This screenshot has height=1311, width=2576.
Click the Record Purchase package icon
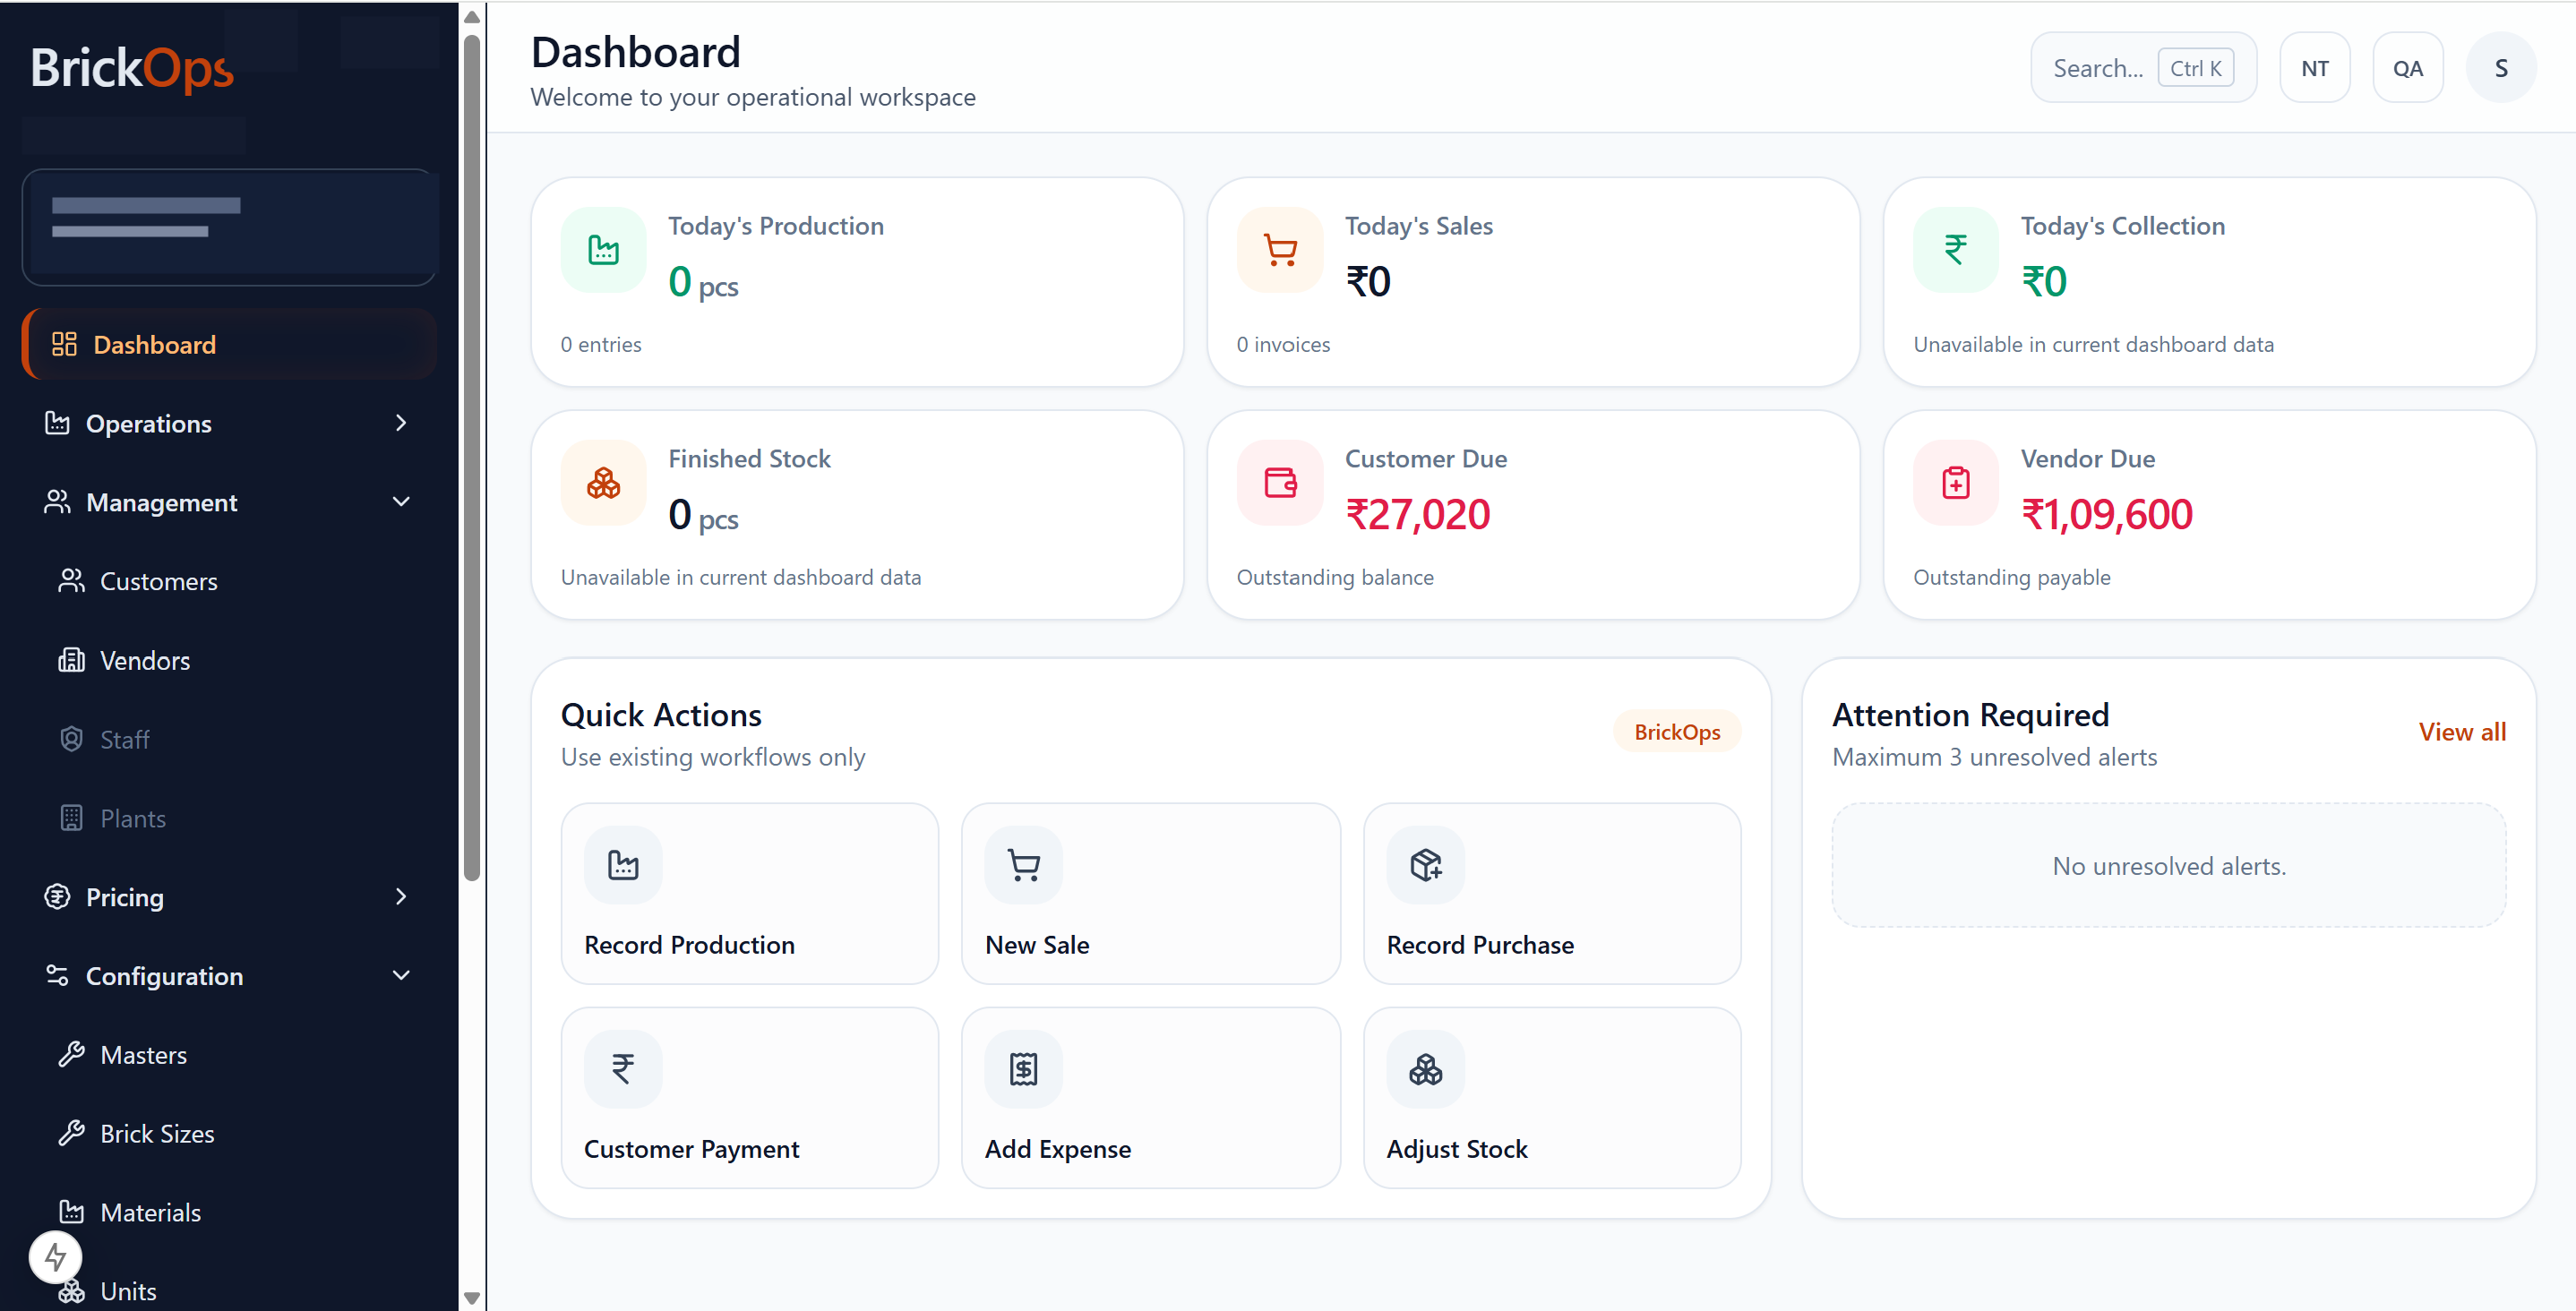1426,865
